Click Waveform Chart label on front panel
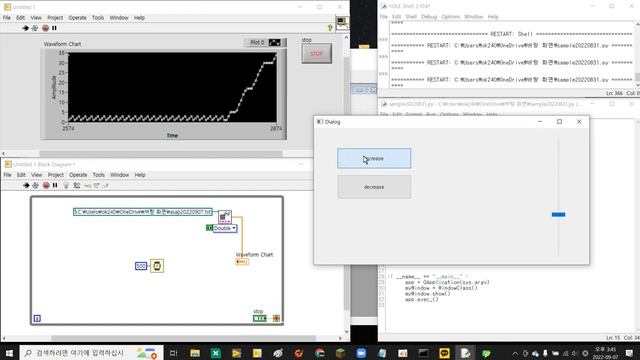 point(62,44)
